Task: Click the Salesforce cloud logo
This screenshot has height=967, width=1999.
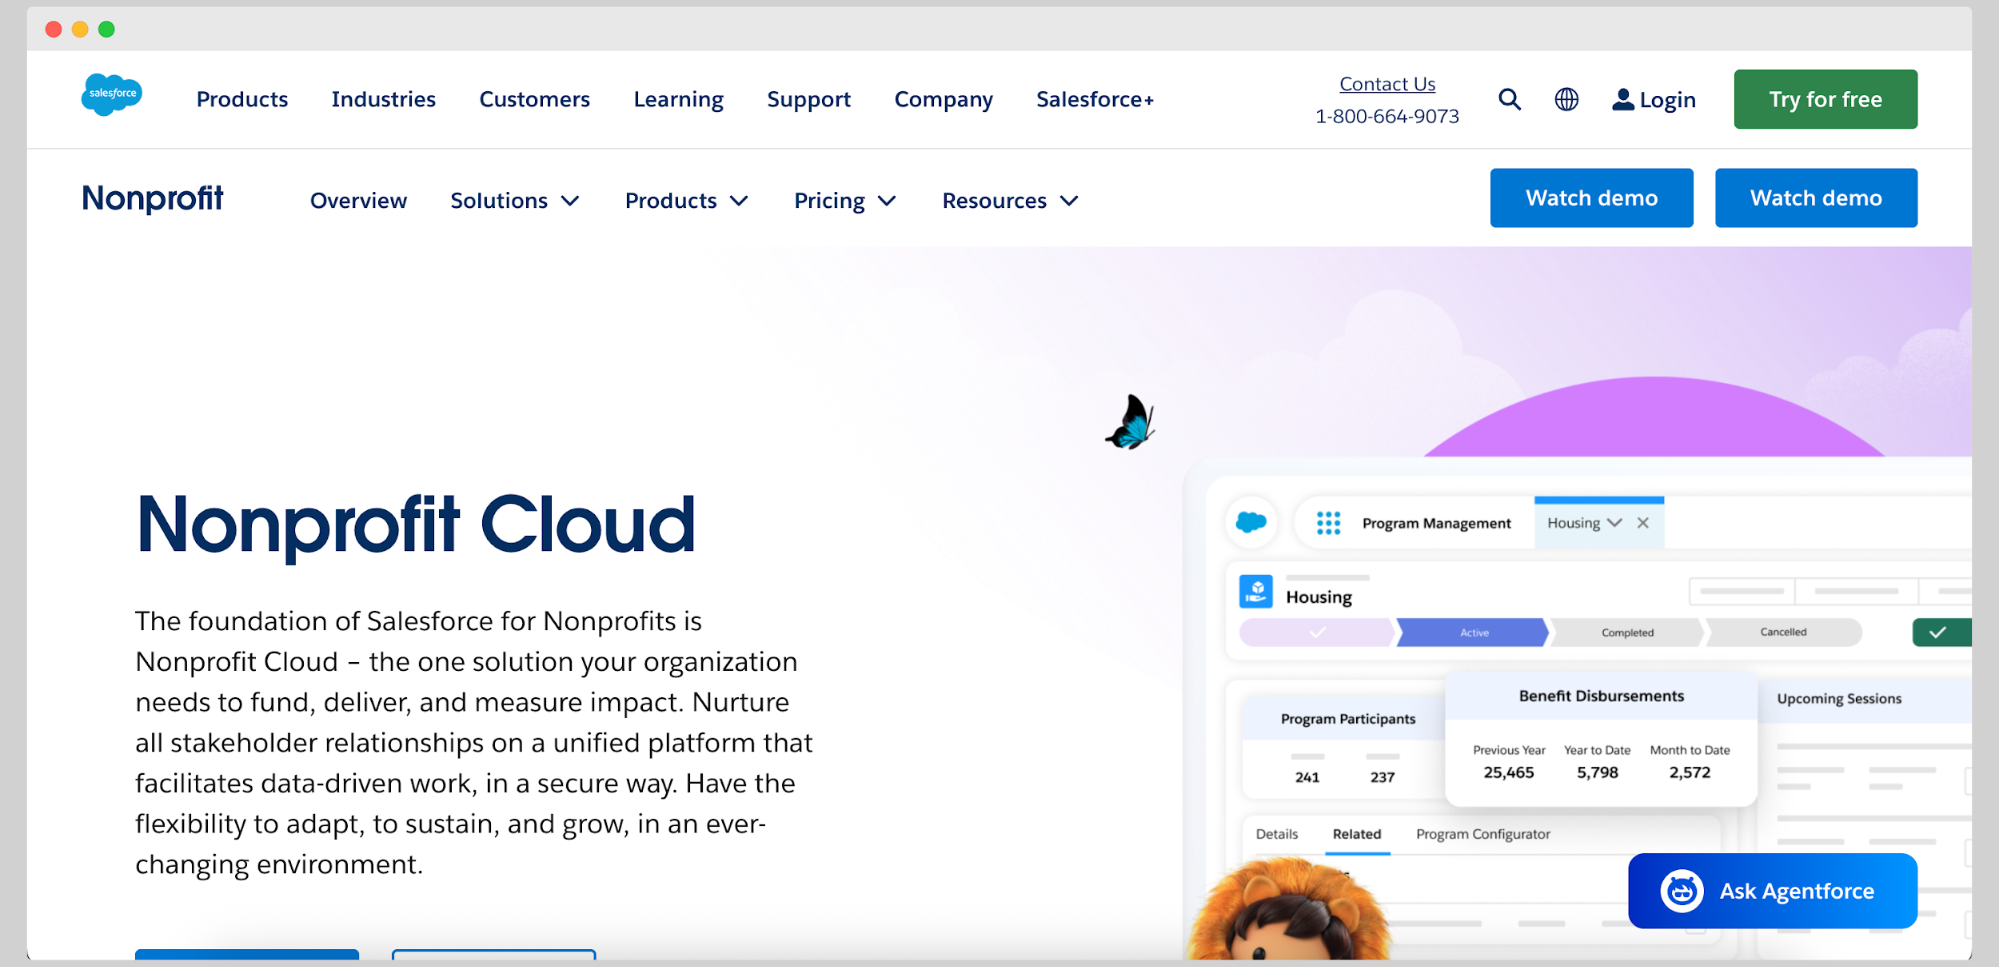Action: click(111, 95)
